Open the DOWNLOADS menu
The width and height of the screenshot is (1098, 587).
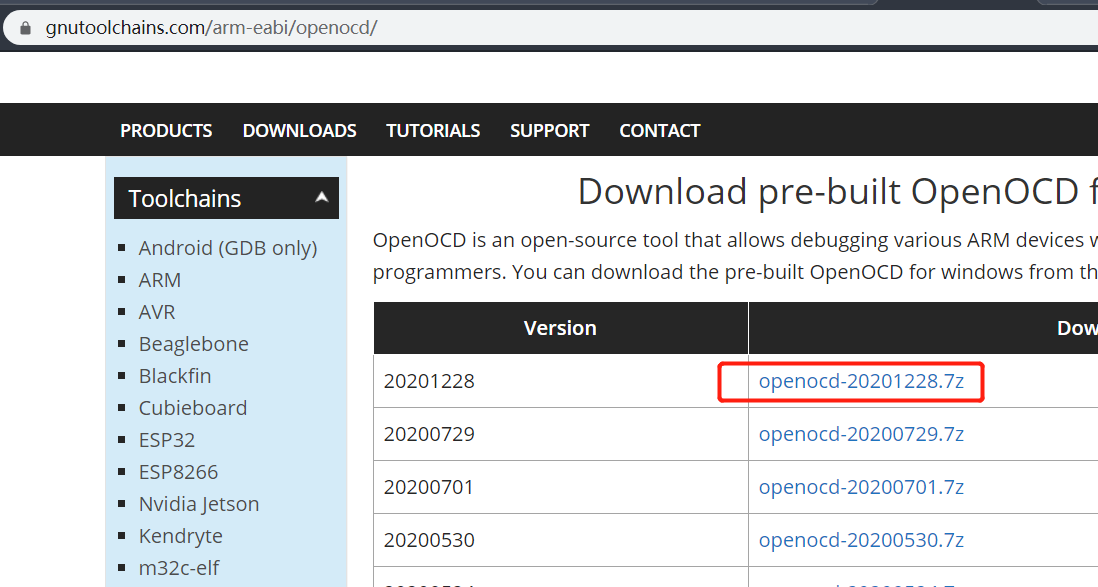click(299, 130)
